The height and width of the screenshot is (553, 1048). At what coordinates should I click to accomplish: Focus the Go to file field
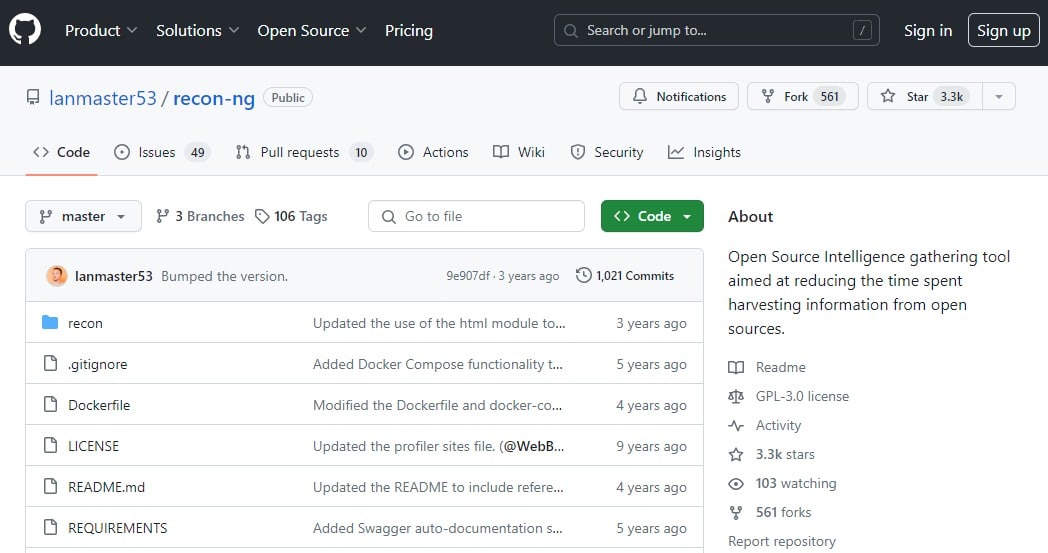476,216
